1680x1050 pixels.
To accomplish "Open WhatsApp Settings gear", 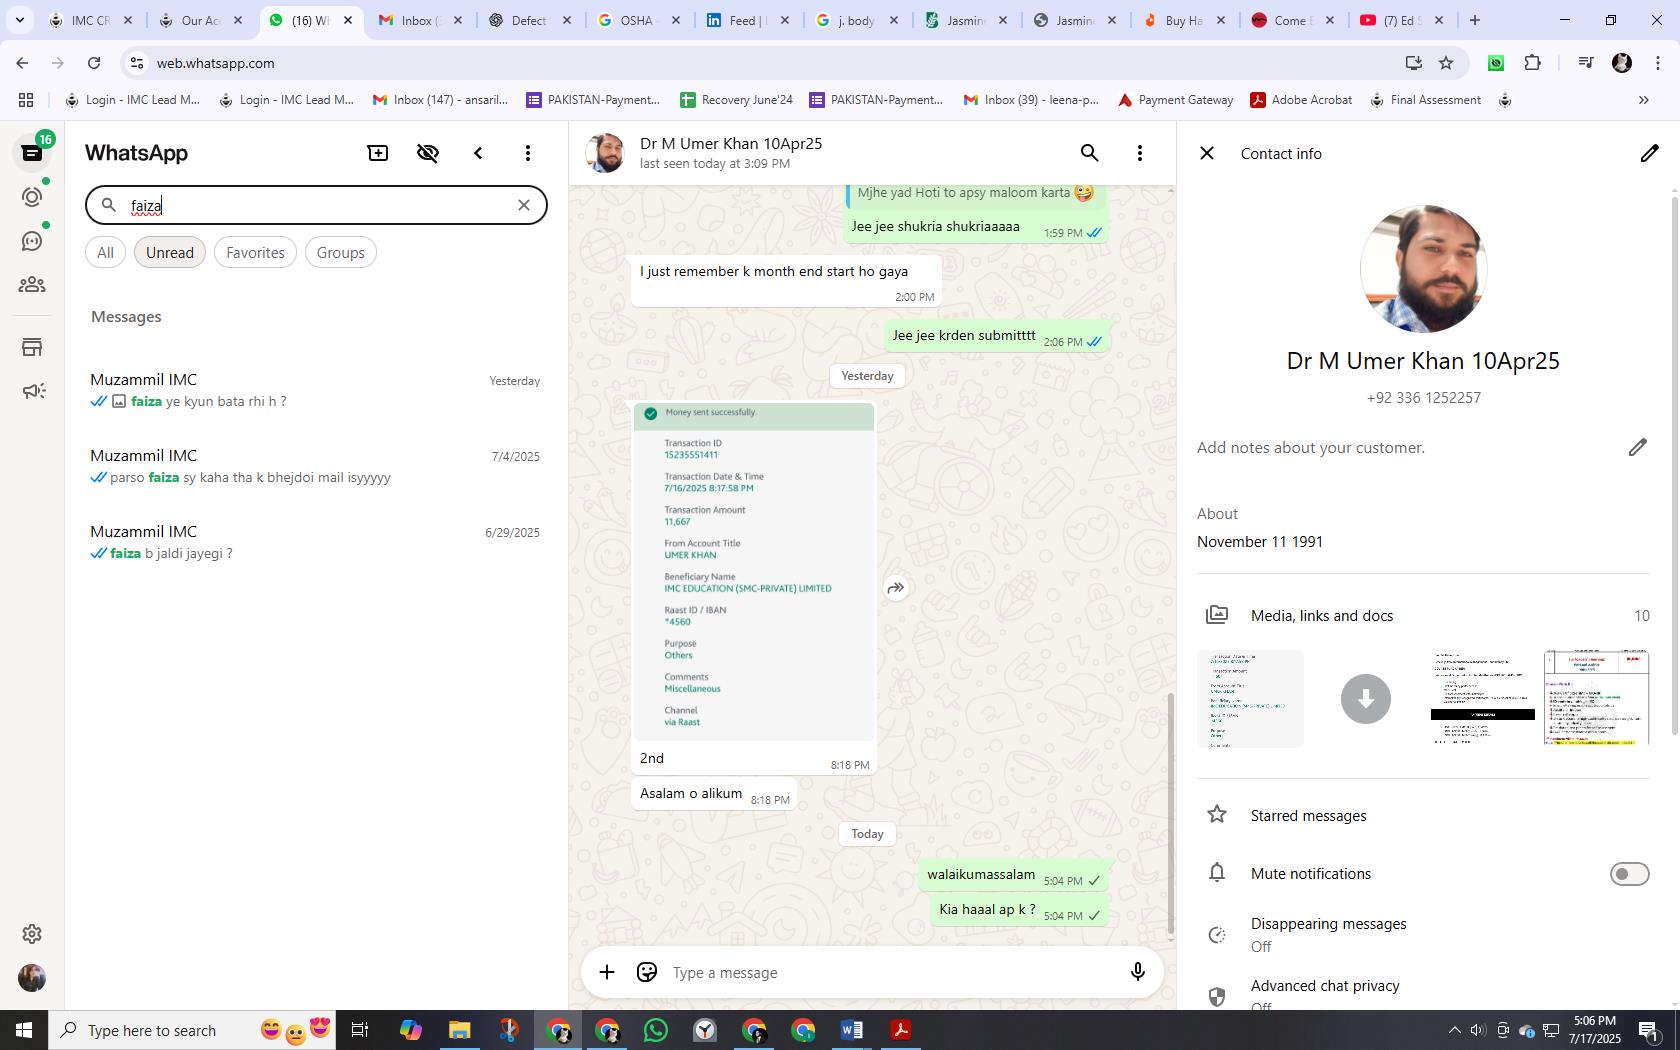I will (32, 933).
